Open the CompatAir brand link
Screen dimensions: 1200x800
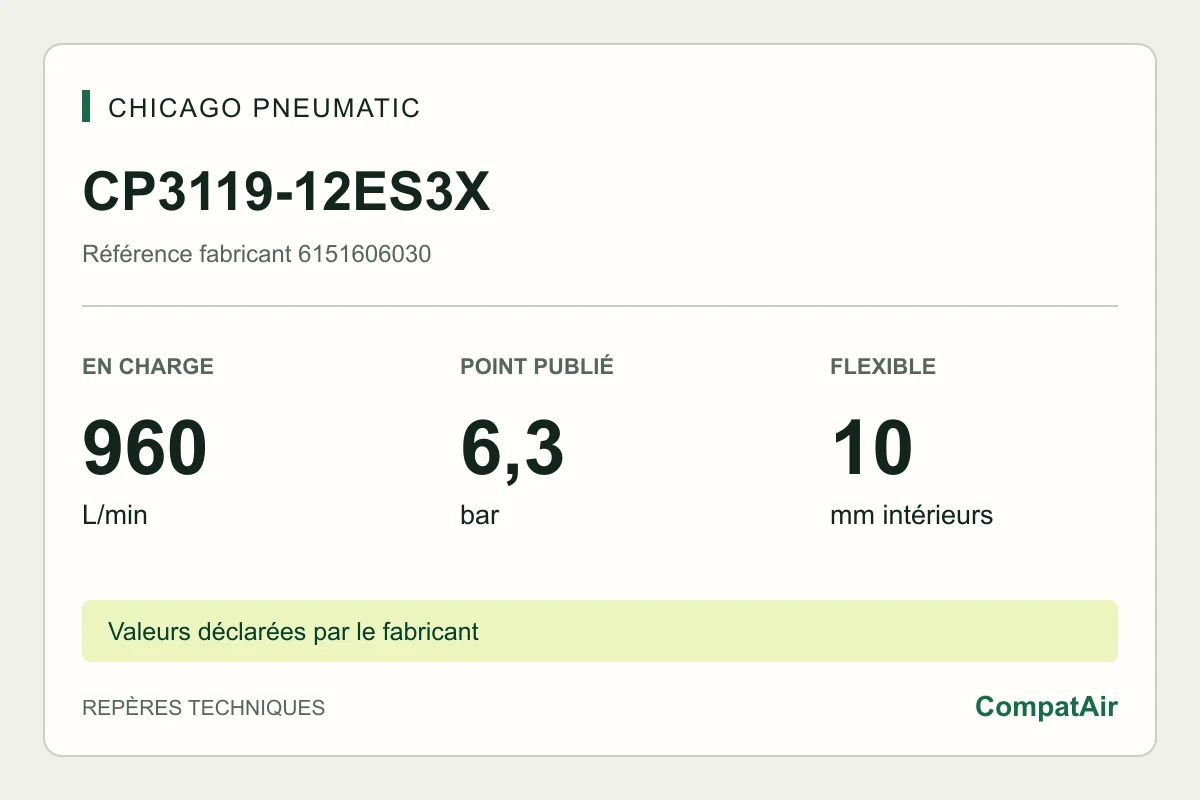1047,707
